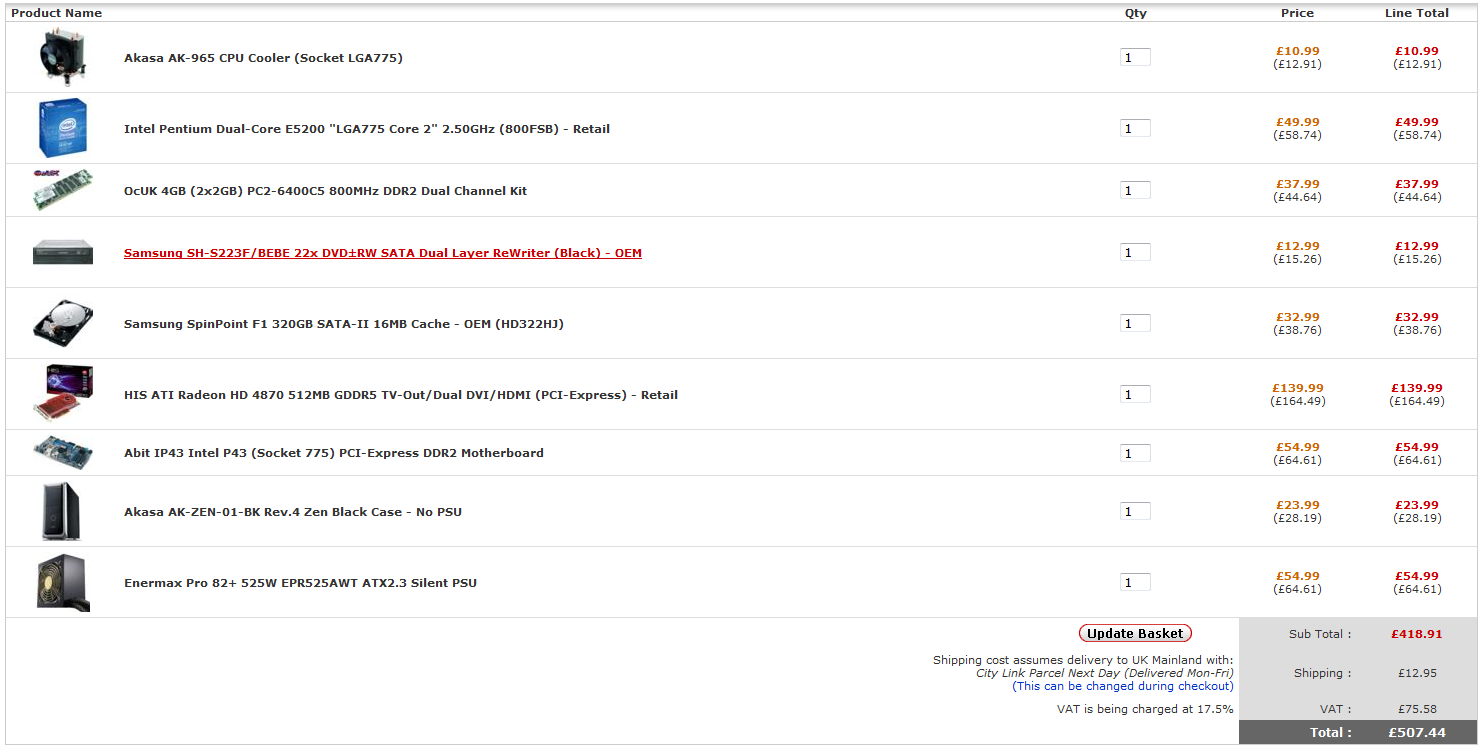Click quantity box for Abit IP43 motherboard
This screenshot has width=1481, height=747.
coord(1135,454)
